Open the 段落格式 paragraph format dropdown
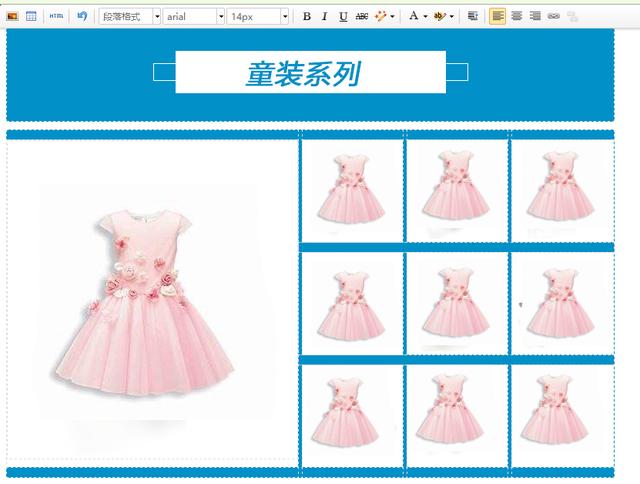The width and height of the screenshot is (640, 484). (x=130, y=17)
